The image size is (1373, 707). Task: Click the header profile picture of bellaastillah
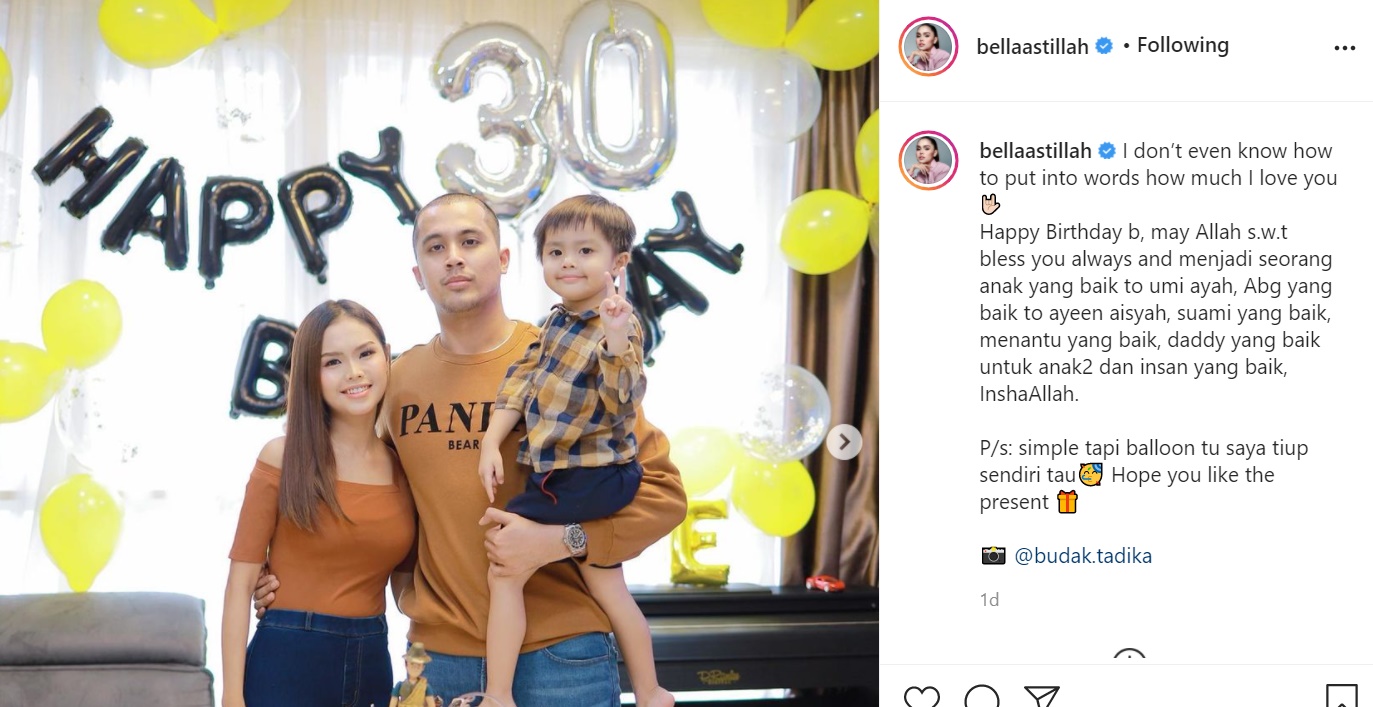tap(929, 46)
